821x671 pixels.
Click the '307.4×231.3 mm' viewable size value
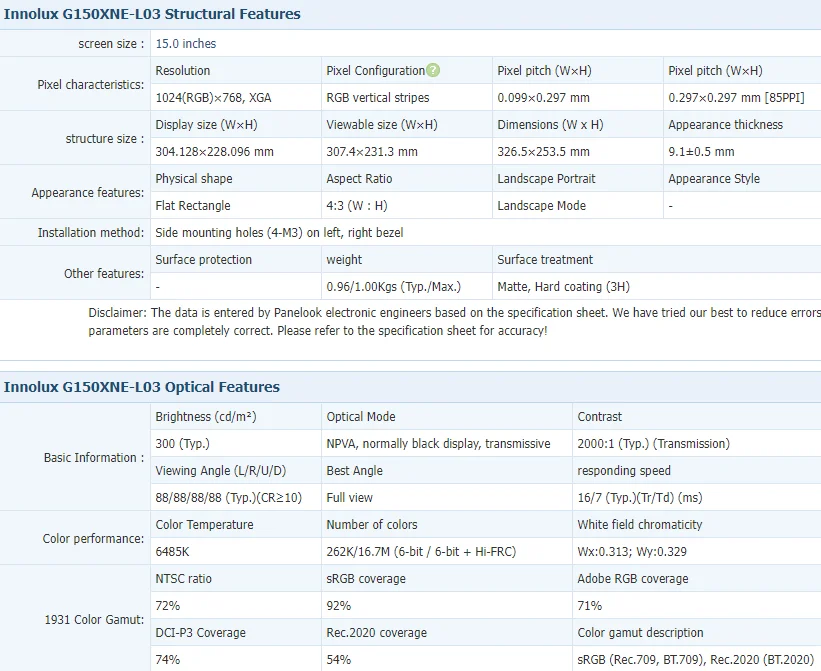(x=372, y=152)
